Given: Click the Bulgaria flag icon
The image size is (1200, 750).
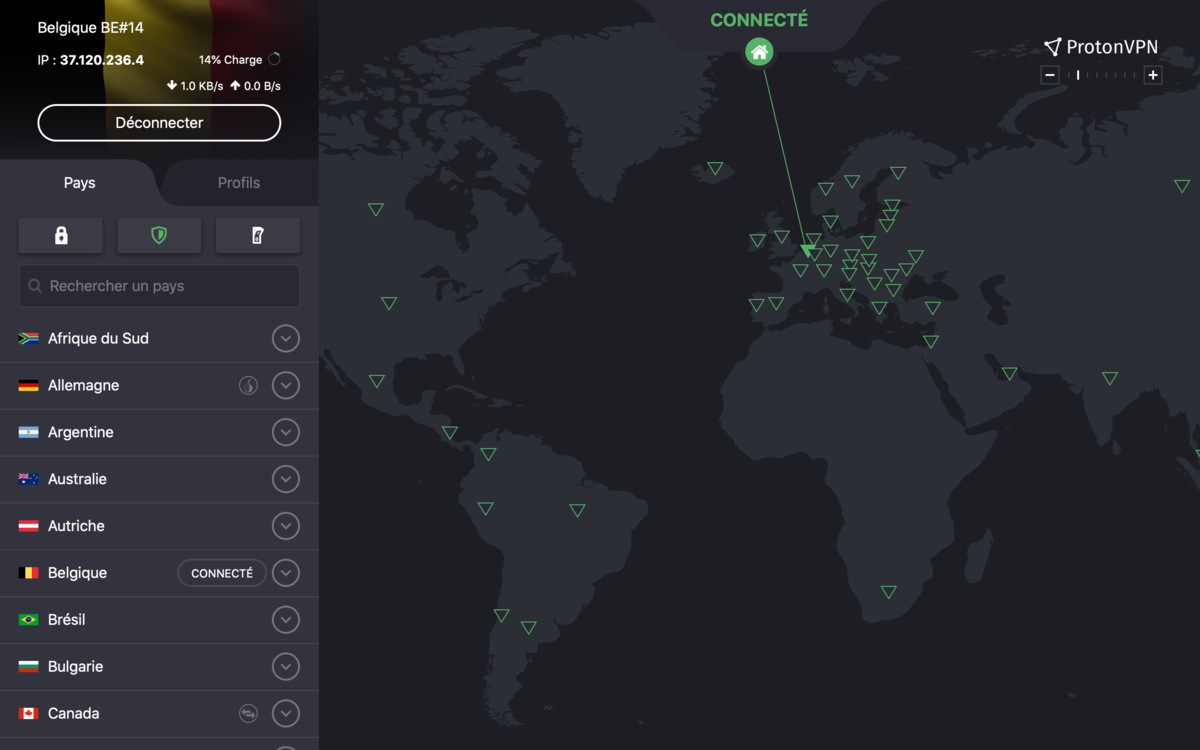Looking at the screenshot, I should point(29,667).
